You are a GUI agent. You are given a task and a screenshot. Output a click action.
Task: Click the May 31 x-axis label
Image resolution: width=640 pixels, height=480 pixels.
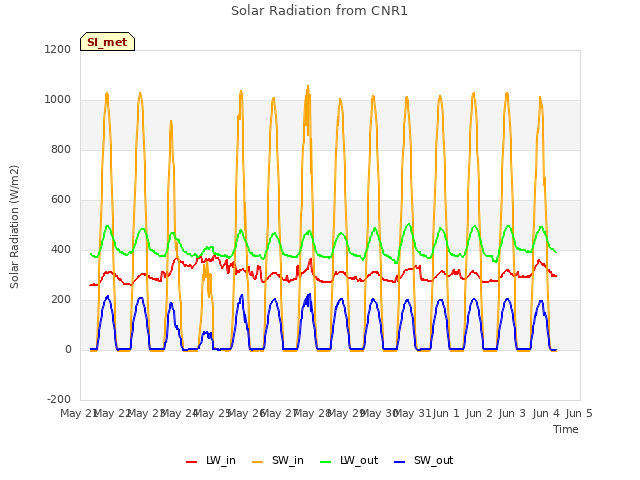412,413
